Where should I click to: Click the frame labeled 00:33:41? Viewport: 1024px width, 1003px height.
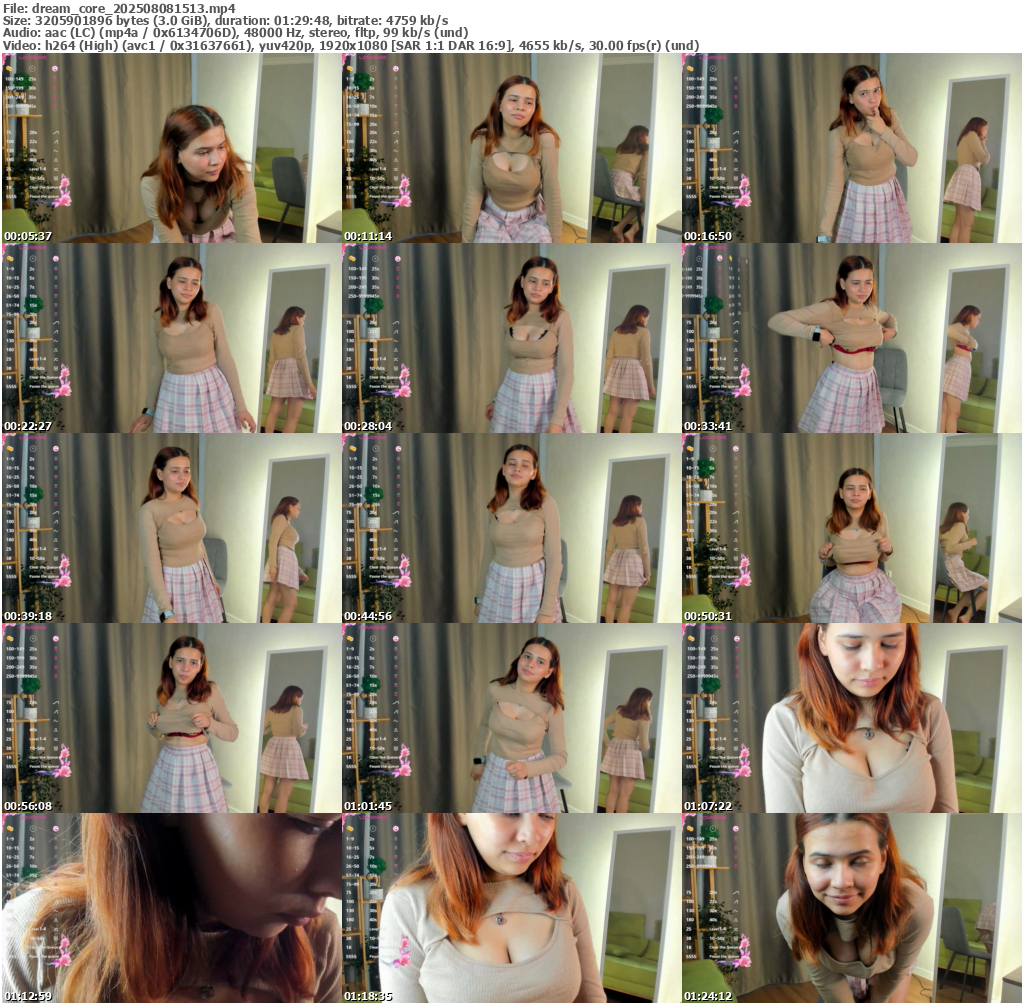click(851, 338)
